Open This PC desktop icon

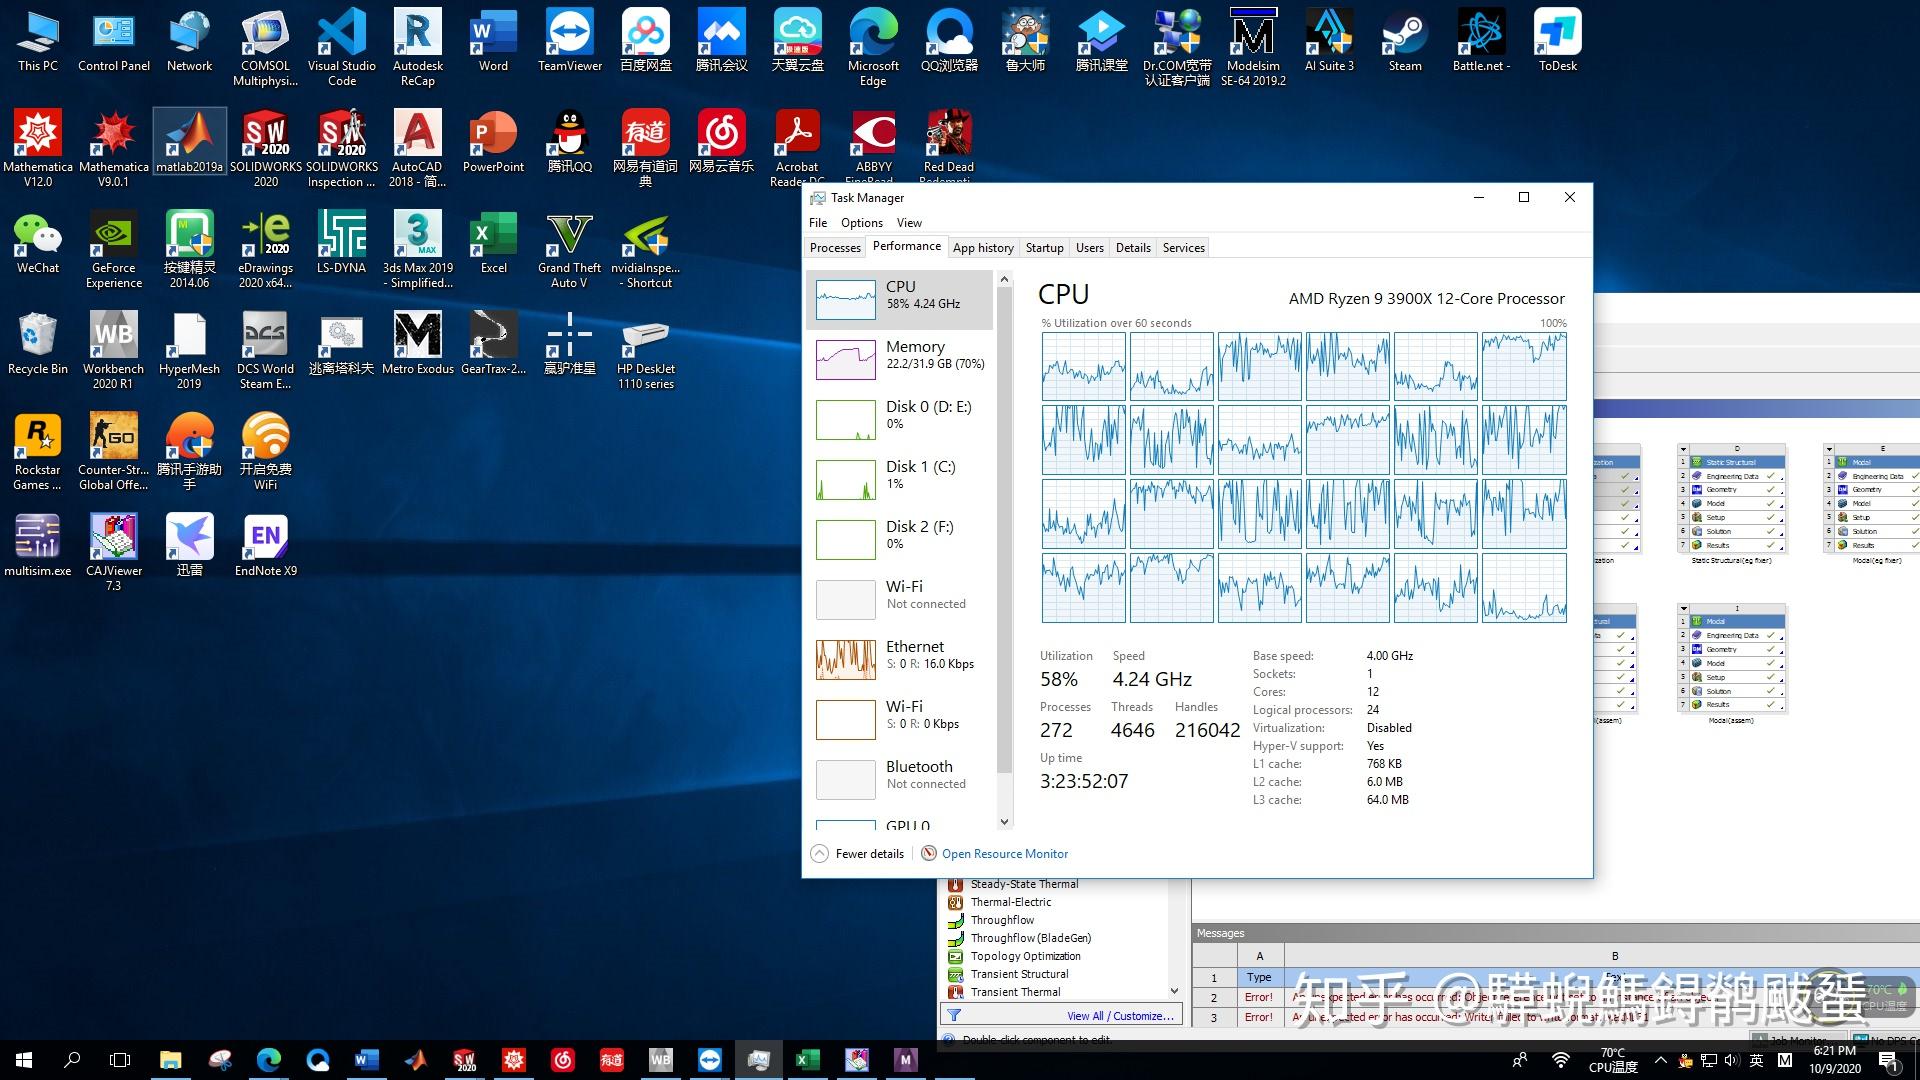pos(38,42)
